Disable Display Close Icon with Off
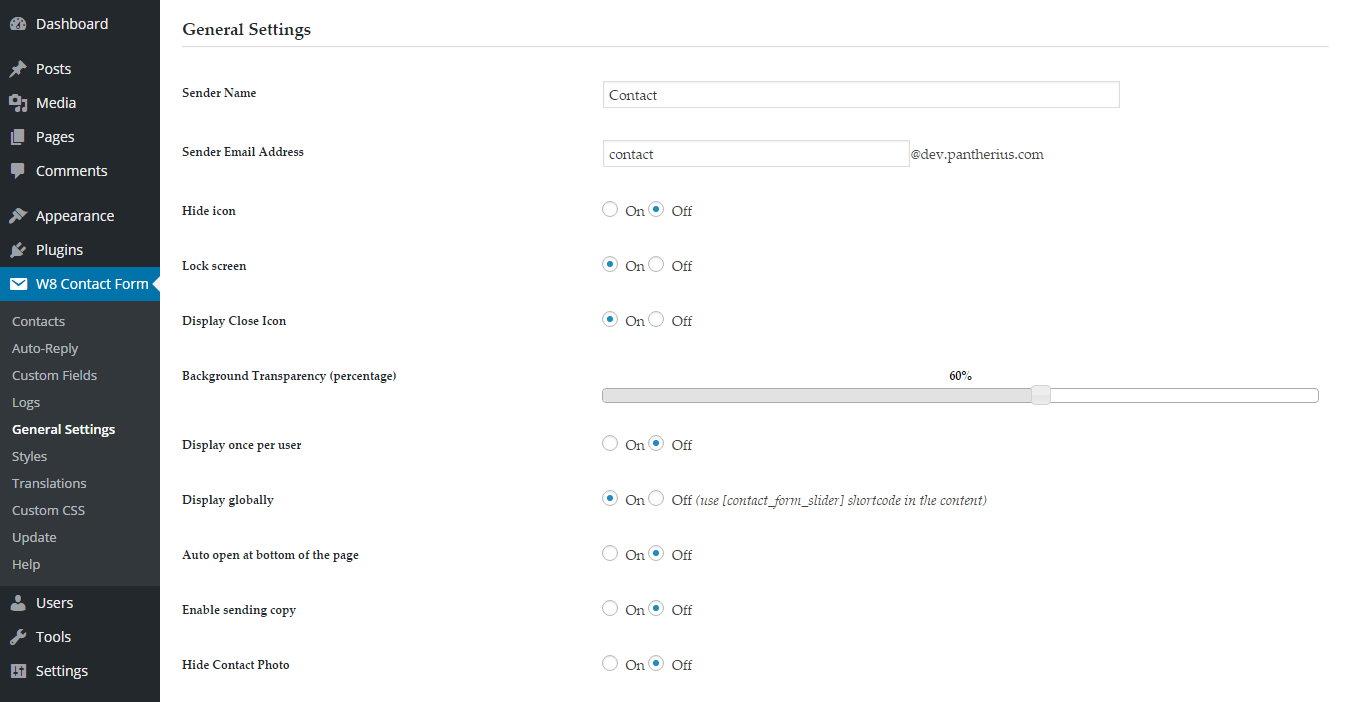The height and width of the screenshot is (702, 1347). [x=656, y=320]
